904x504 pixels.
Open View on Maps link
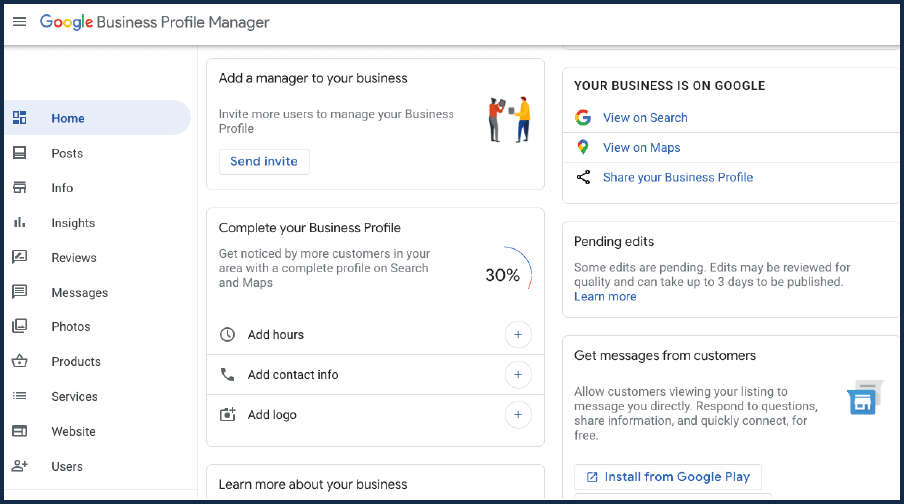pos(642,148)
